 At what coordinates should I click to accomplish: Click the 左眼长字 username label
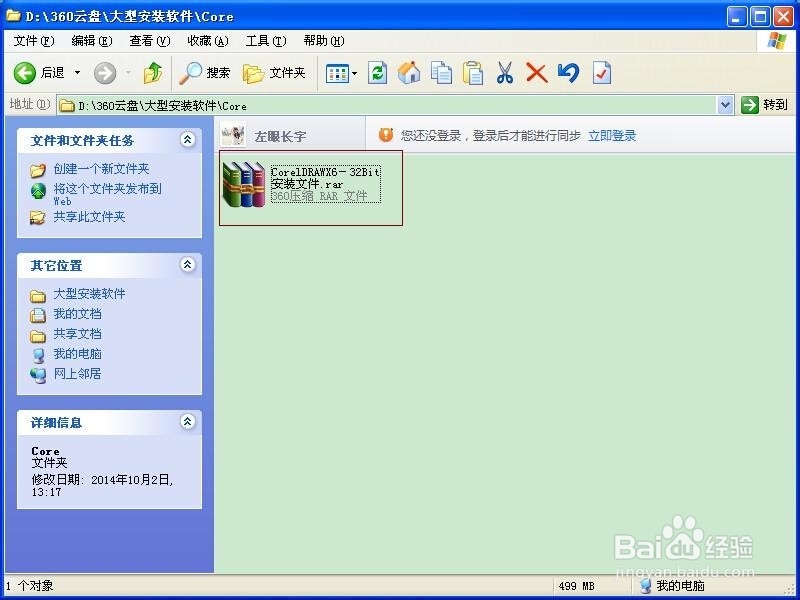point(281,136)
